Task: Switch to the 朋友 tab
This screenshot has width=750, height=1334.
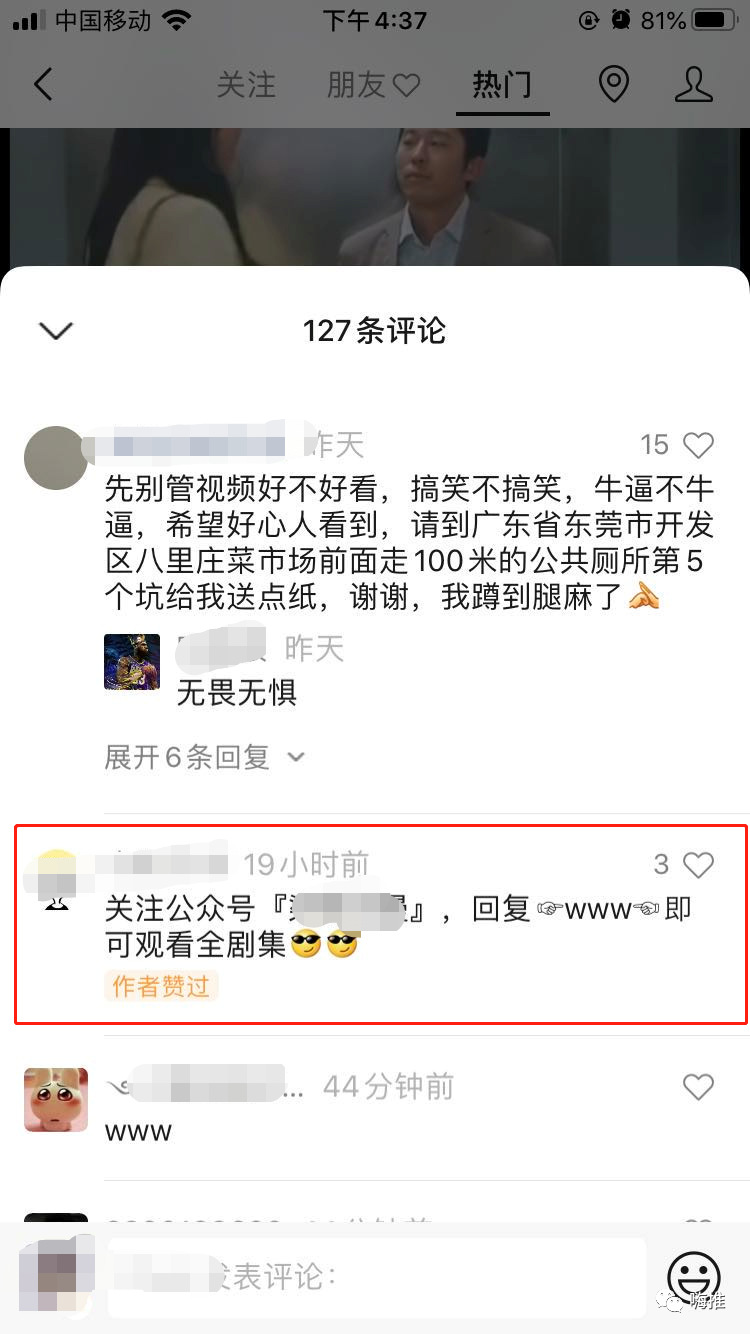Action: (356, 85)
